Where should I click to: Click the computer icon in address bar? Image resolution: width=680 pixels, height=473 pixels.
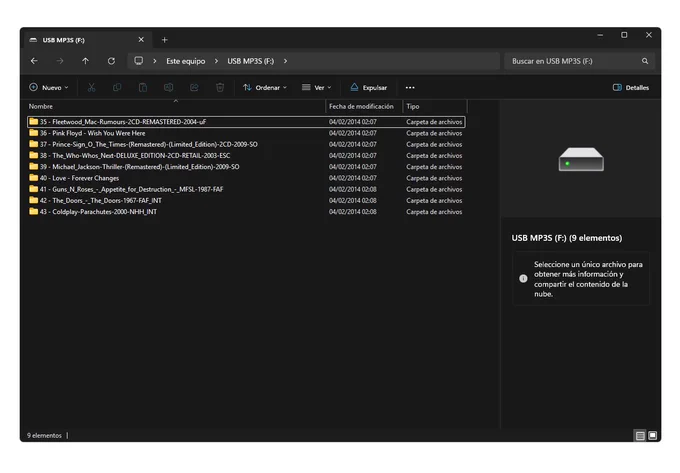(x=138, y=61)
